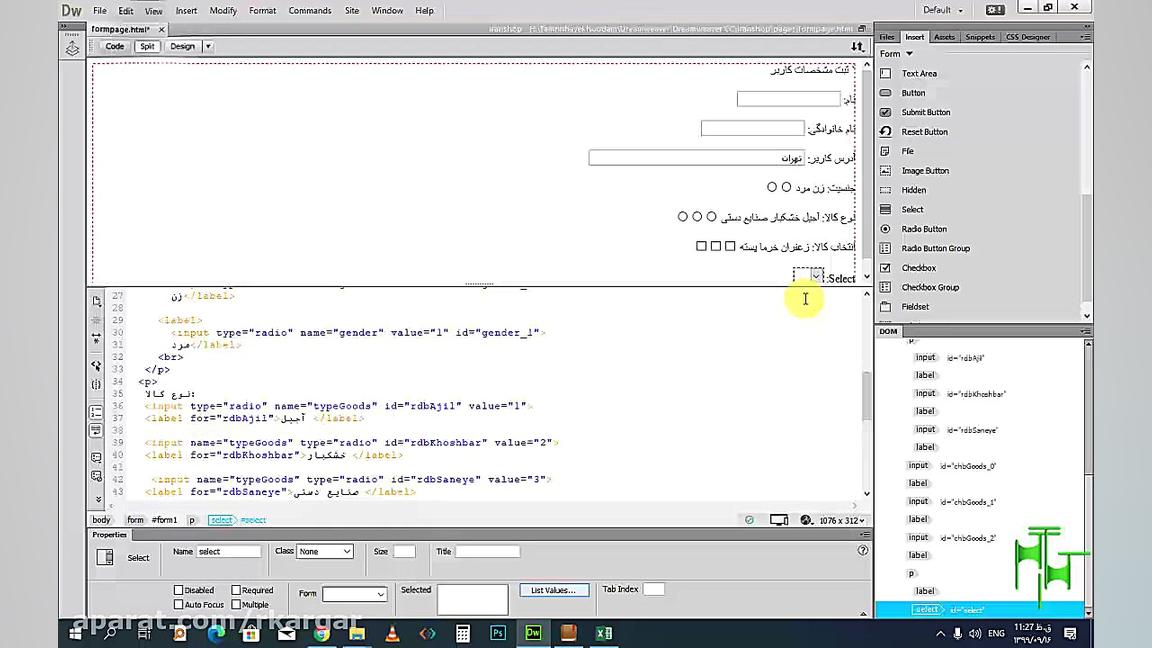Insert a Reset Button form element
This screenshot has width=1152, height=648.
pos(924,131)
